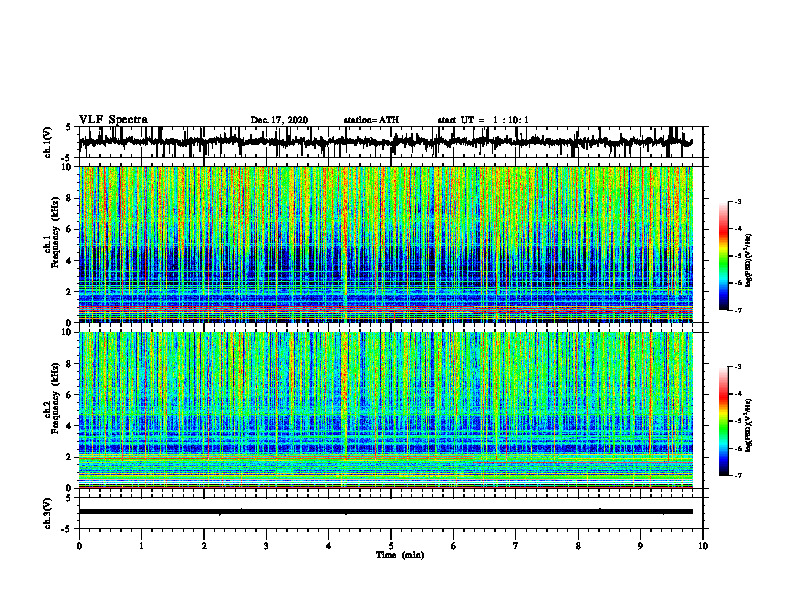This screenshot has width=792, height=612.
Task: Click the ch.2 "Frequency (kHz)" axis label
Action: pos(55,398)
